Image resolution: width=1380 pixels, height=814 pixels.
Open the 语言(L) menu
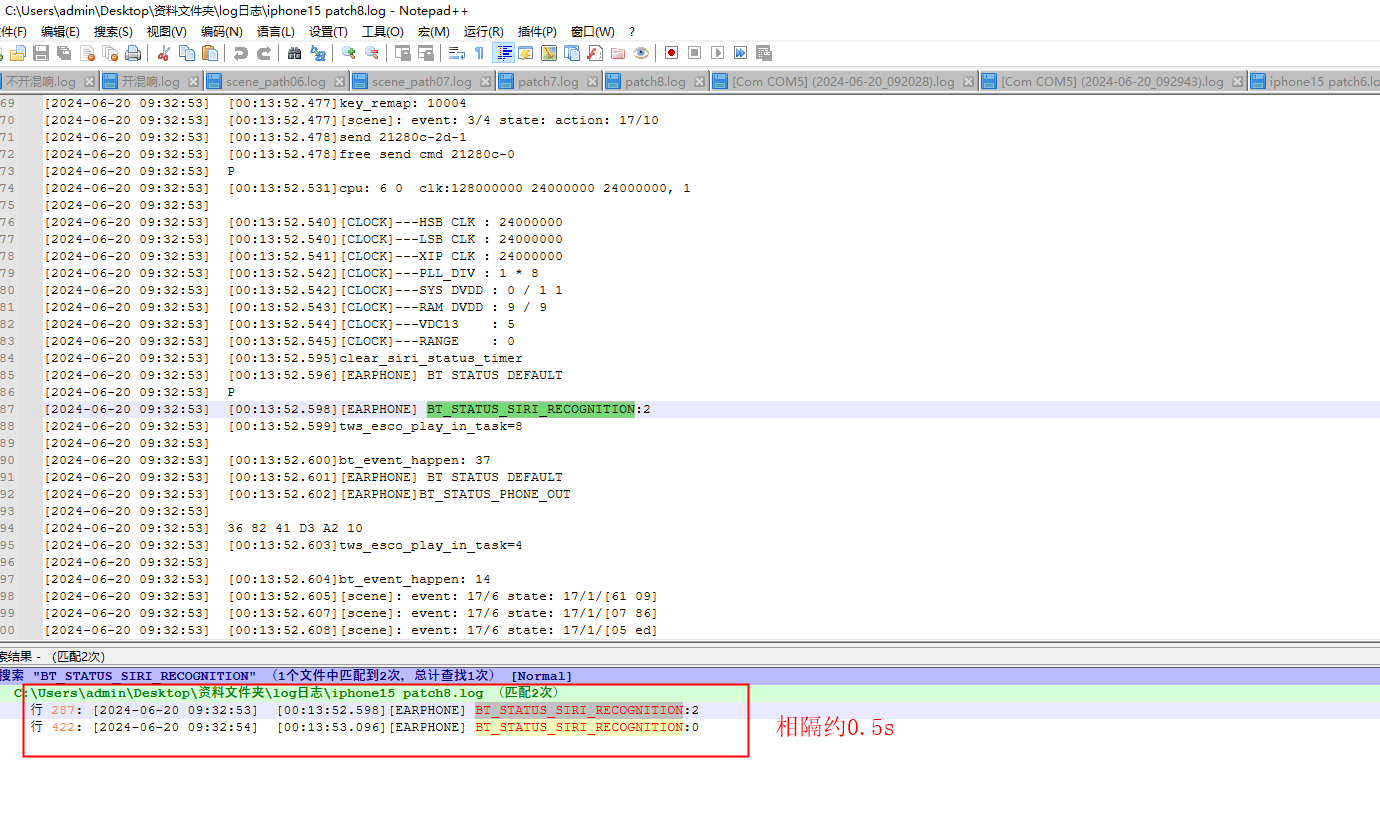click(275, 32)
